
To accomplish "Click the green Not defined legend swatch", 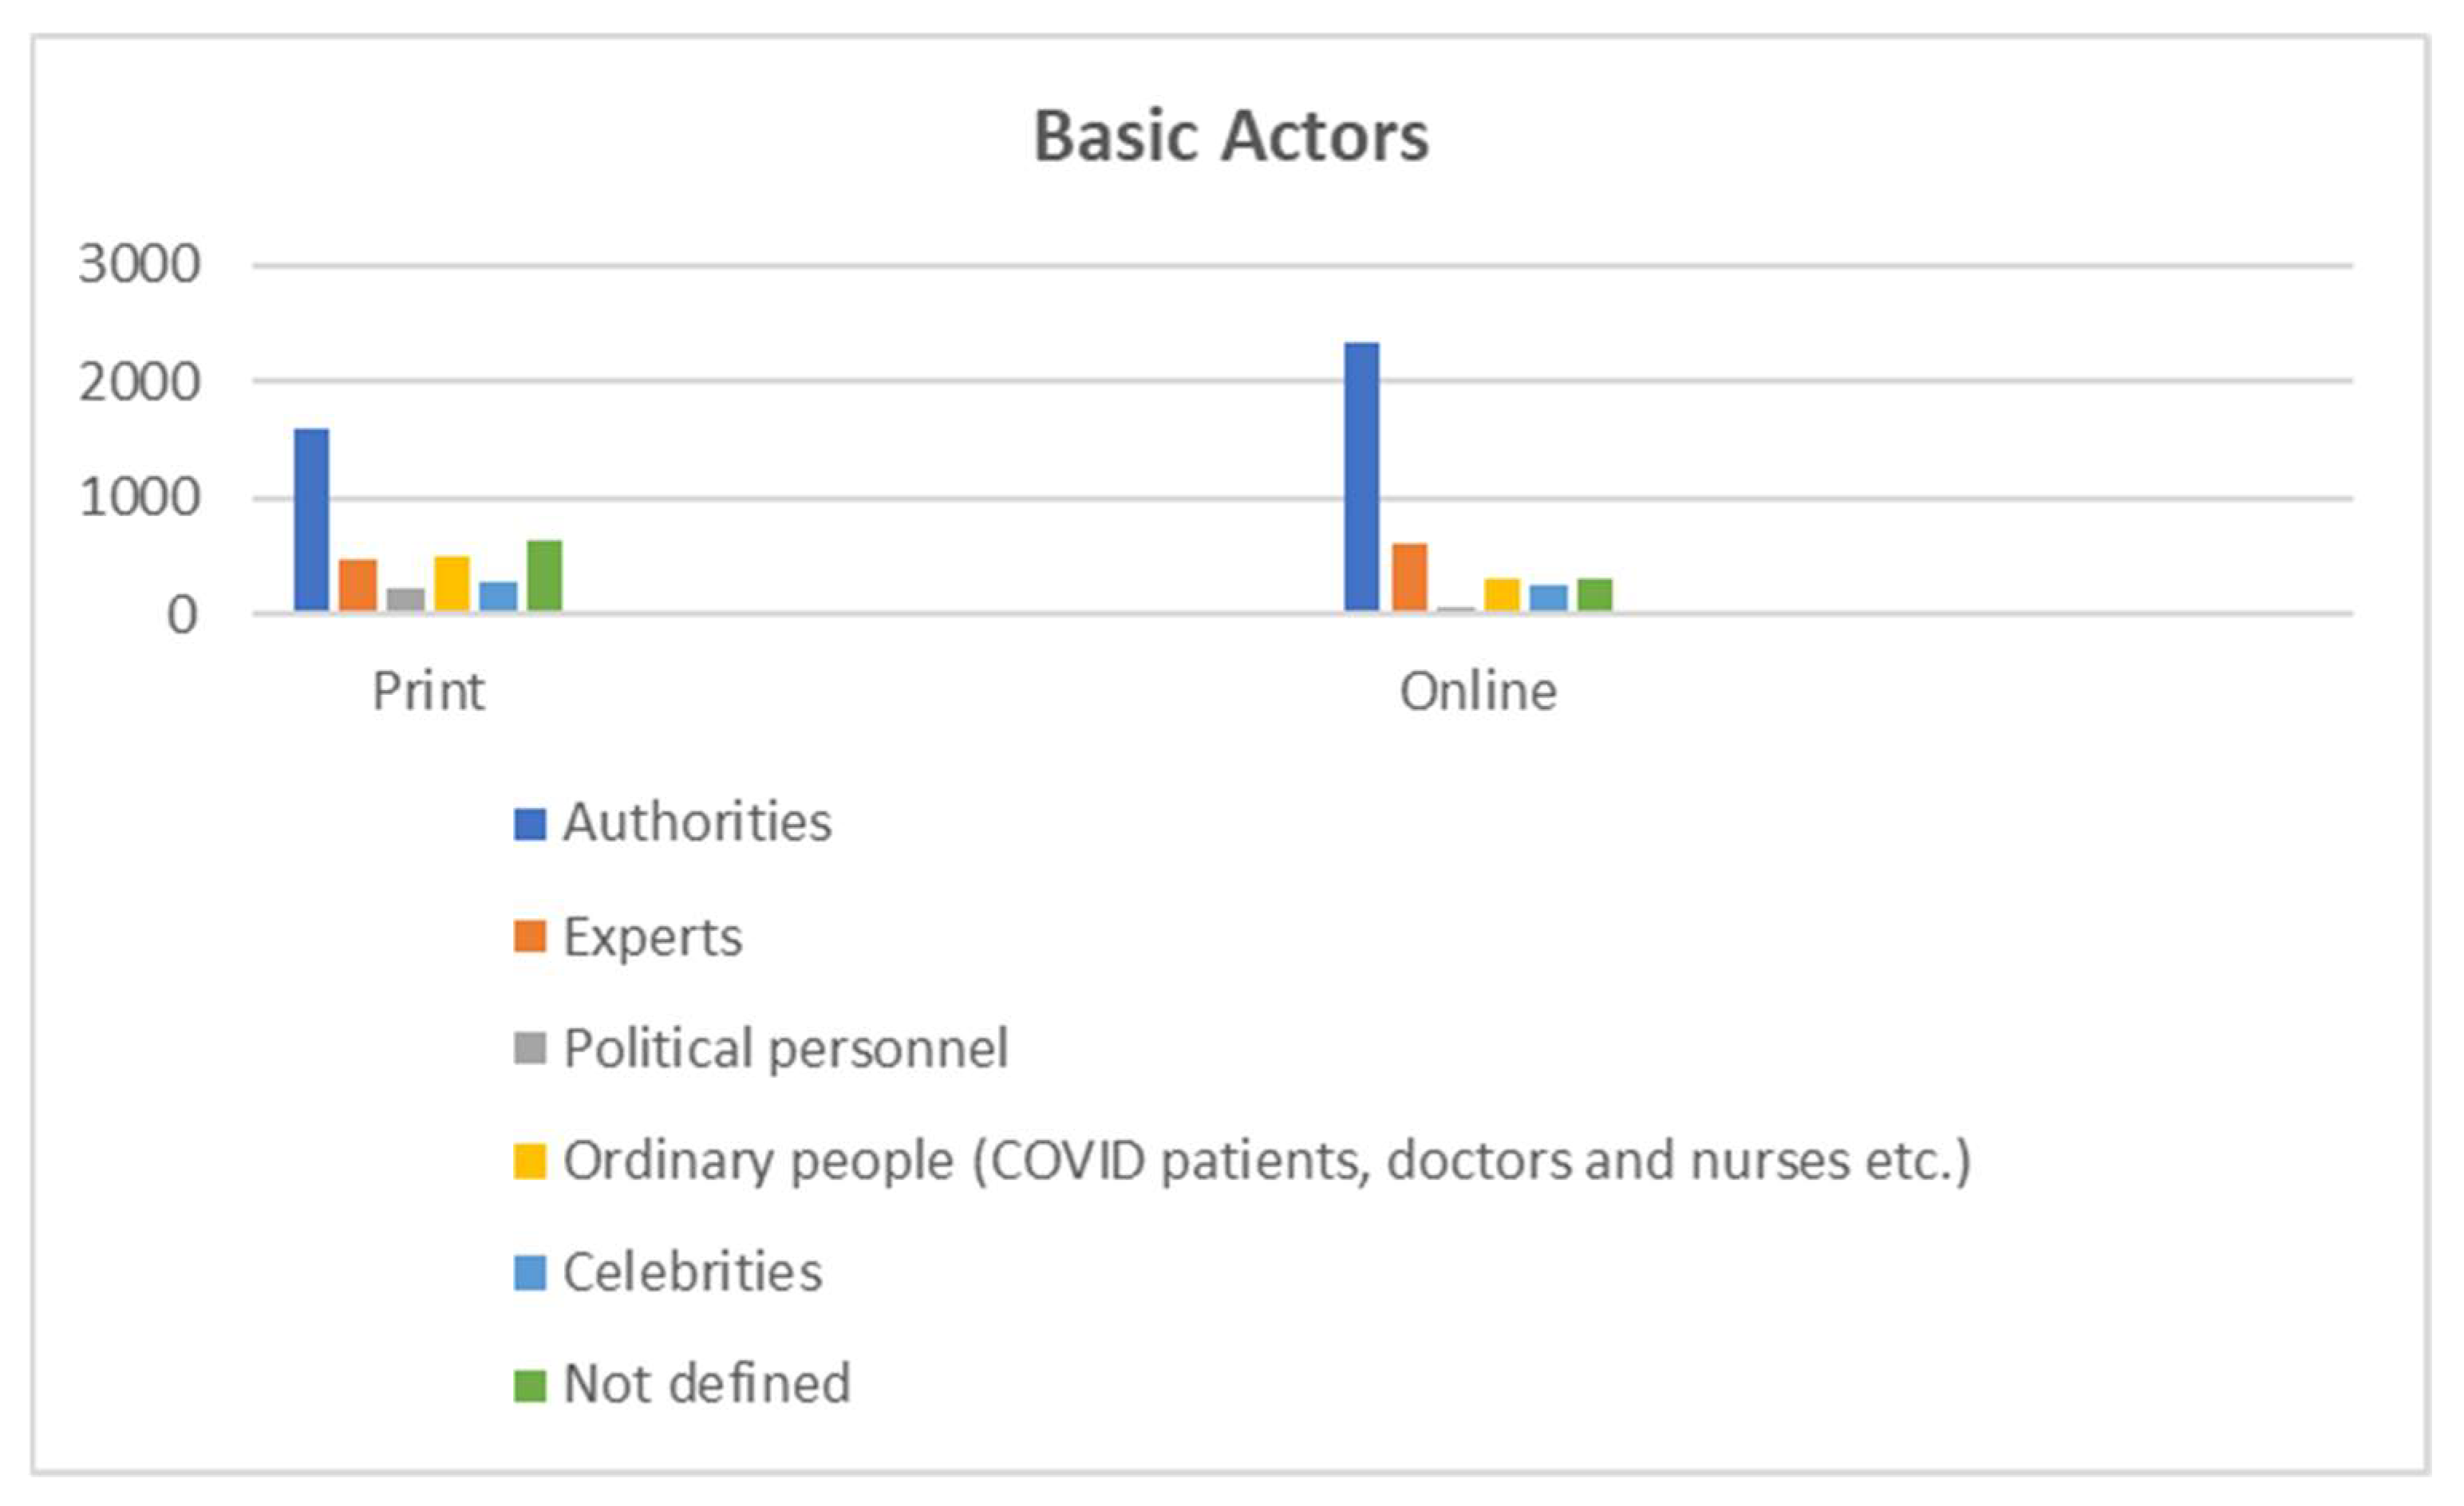I will [x=529, y=1385].
